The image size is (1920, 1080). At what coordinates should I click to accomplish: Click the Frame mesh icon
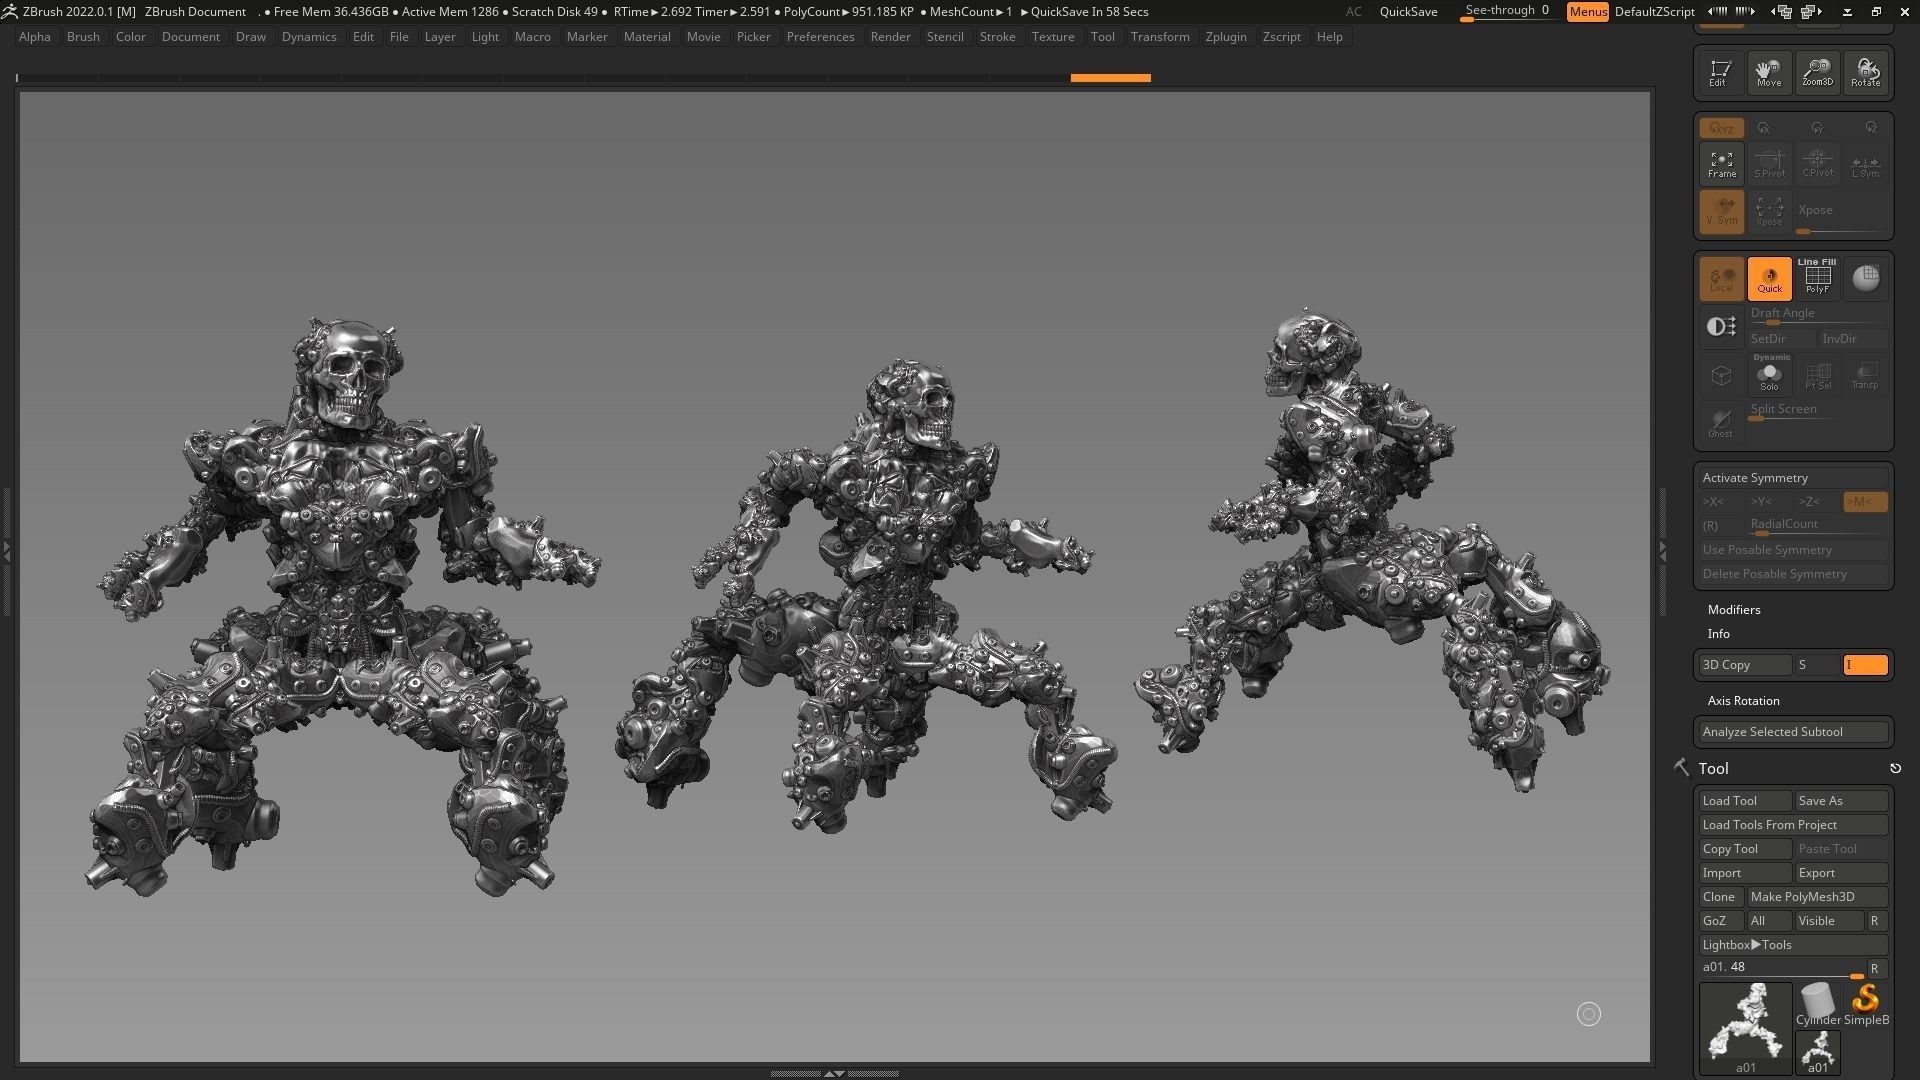[1721, 164]
